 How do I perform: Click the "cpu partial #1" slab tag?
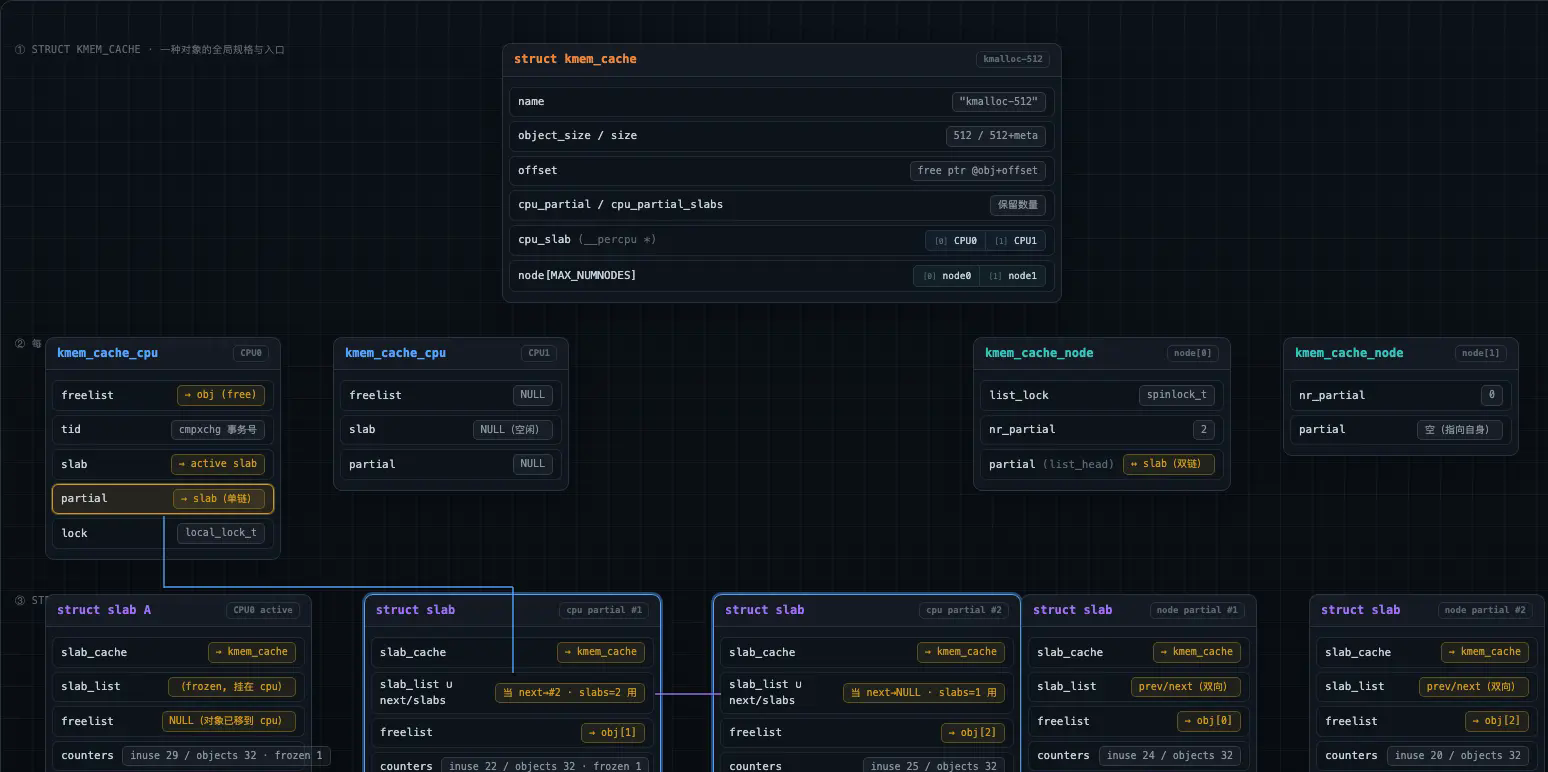coord(603,610)
